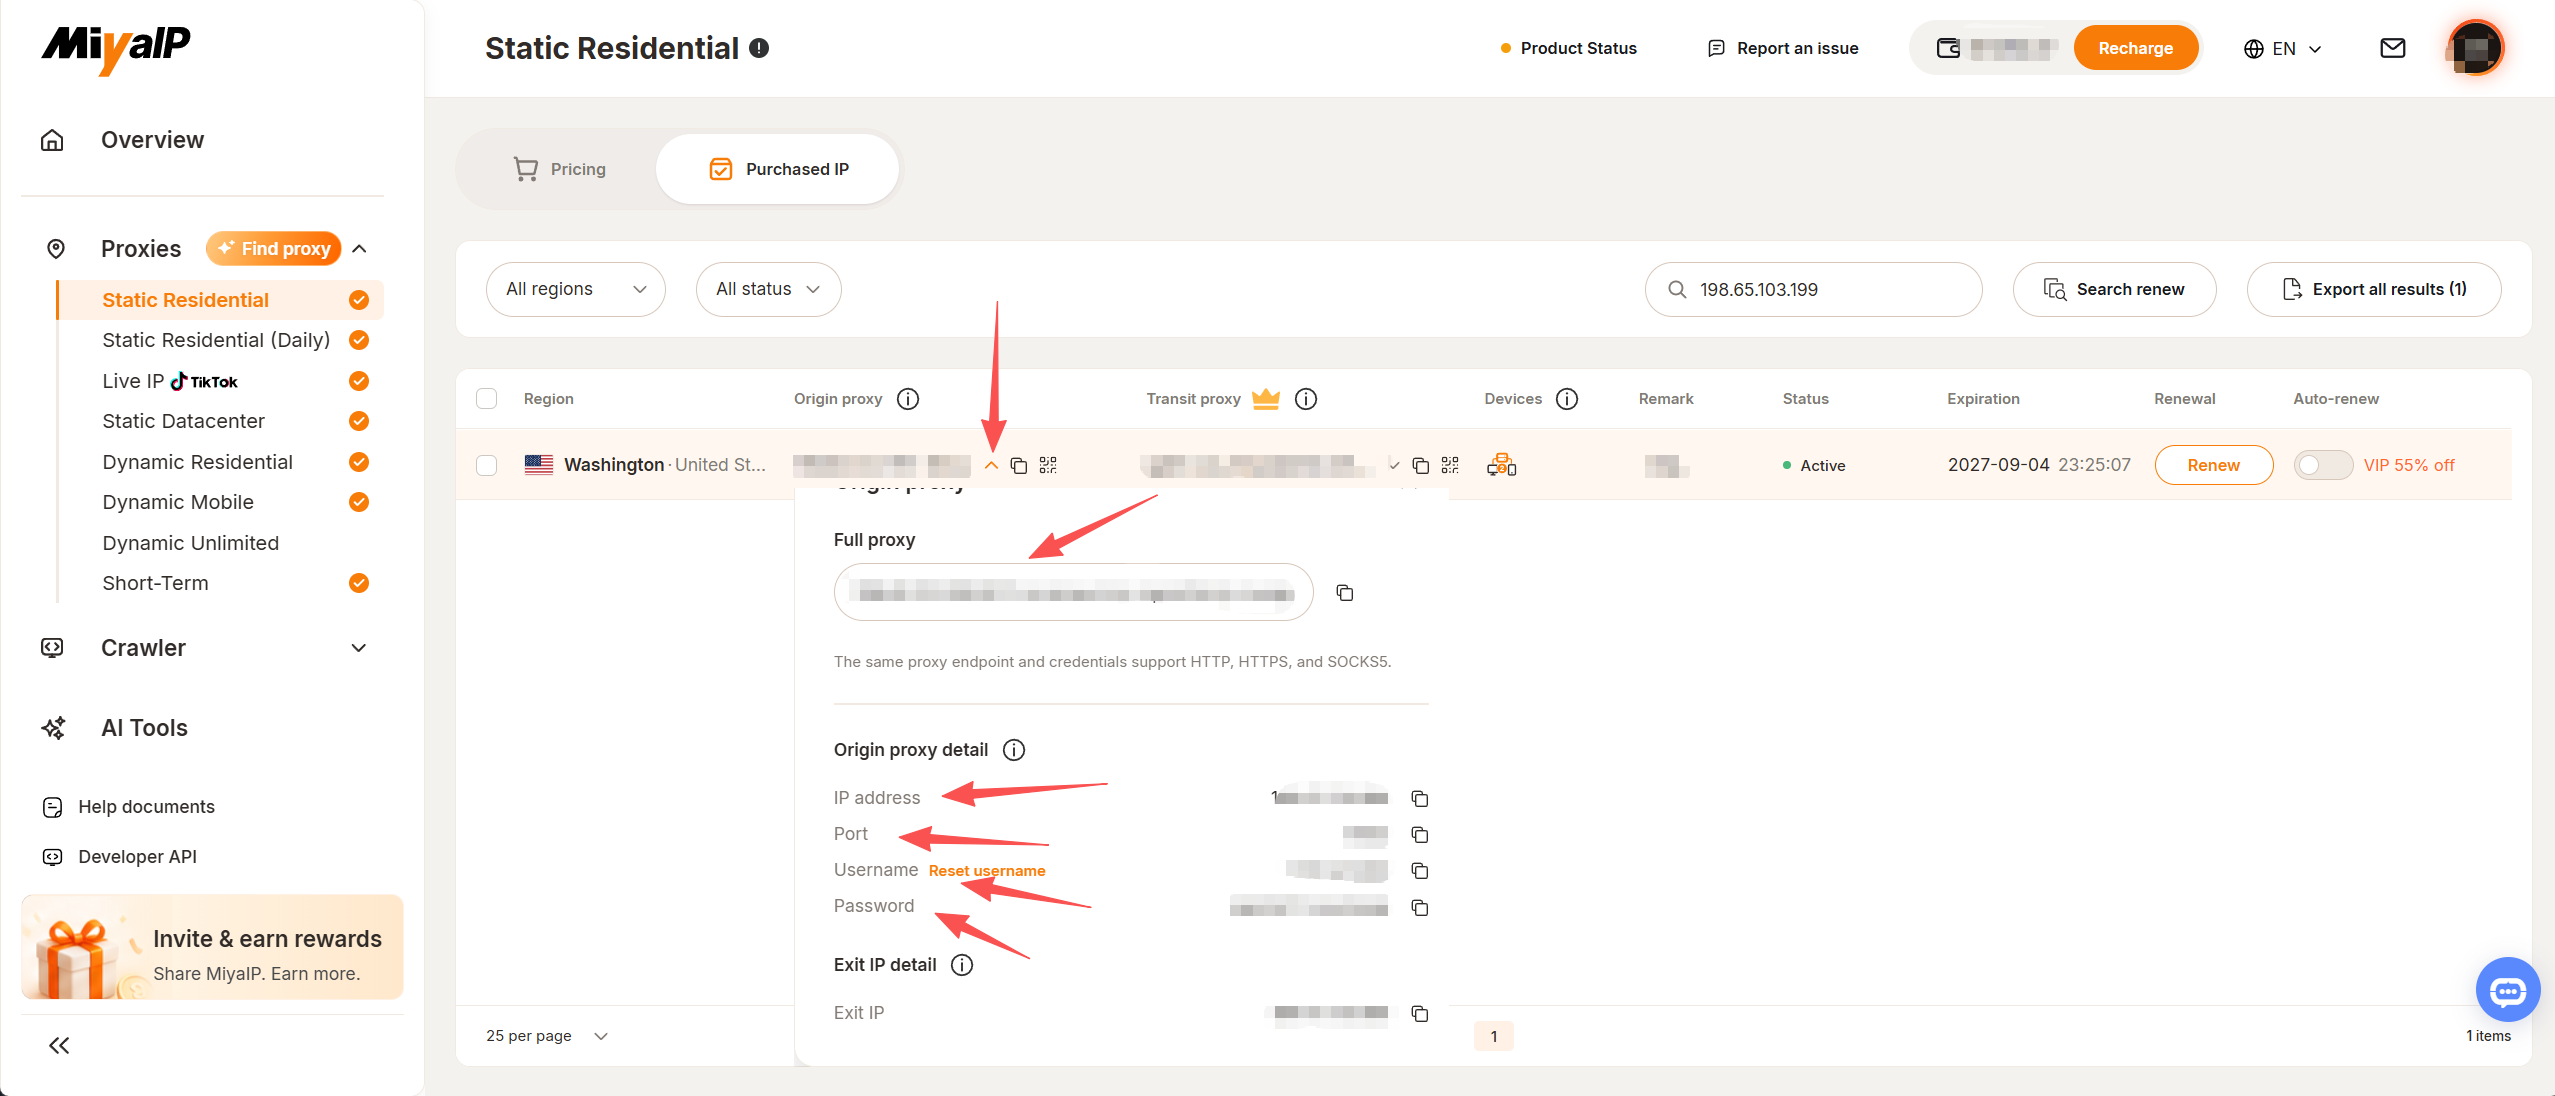Image resolution: width=2555 pixels, height=1096 pixels.
Task: Expand transit proxy details chevron
Action: (x=1394, y=465)
